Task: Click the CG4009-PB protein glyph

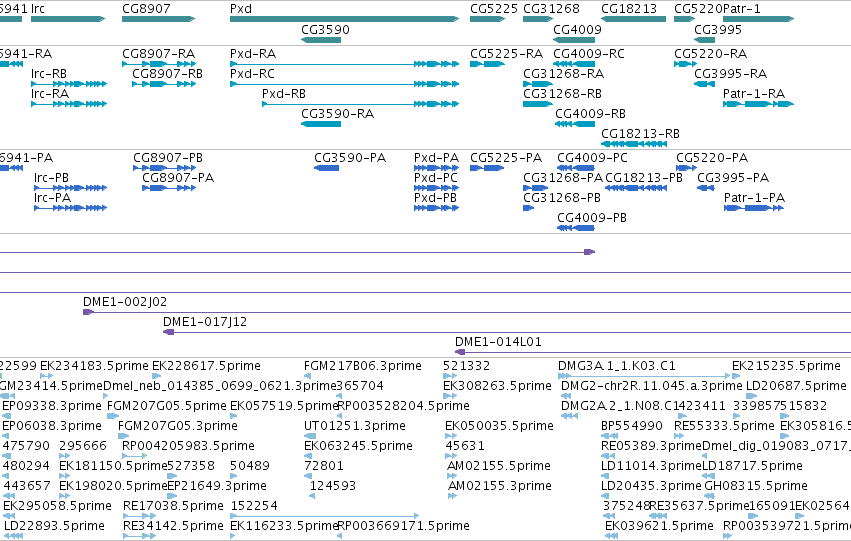Action: [x=576, y=228]
